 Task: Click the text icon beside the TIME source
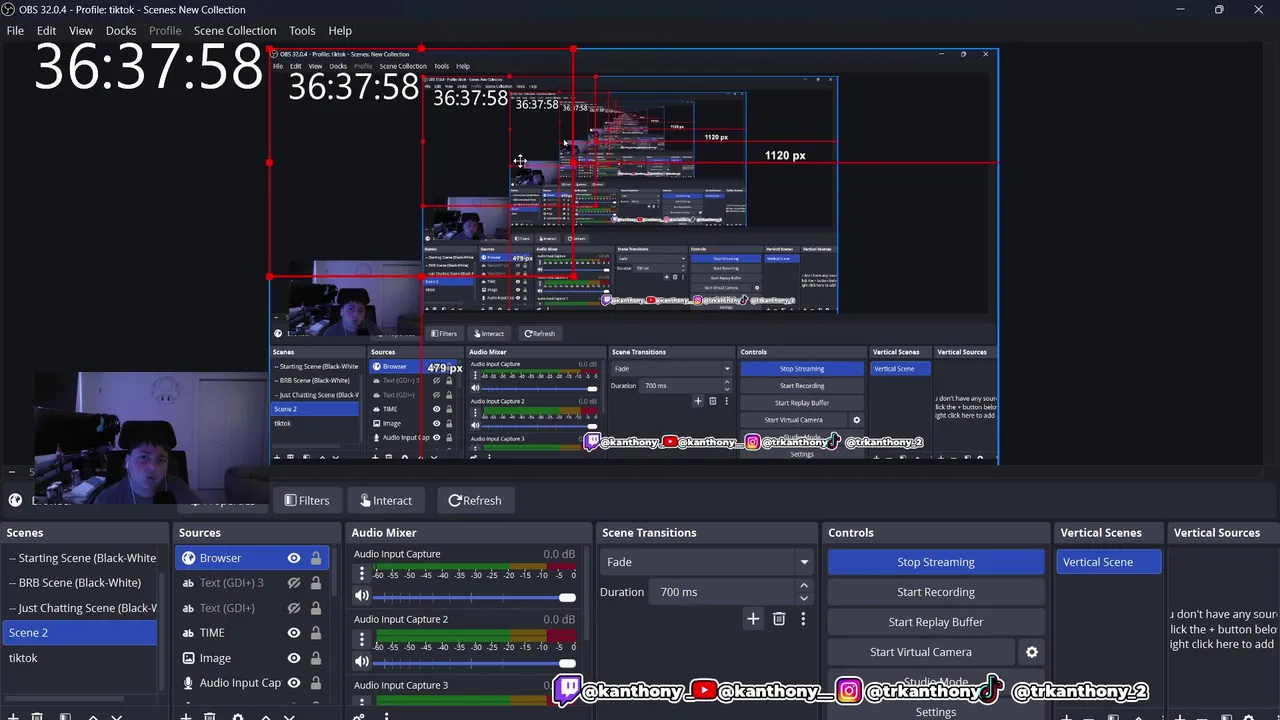pos(188,633)
